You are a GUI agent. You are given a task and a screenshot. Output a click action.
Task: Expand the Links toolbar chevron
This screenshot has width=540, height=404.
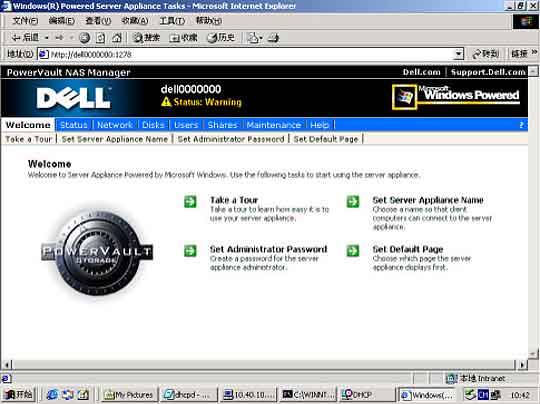click(534, 52)
